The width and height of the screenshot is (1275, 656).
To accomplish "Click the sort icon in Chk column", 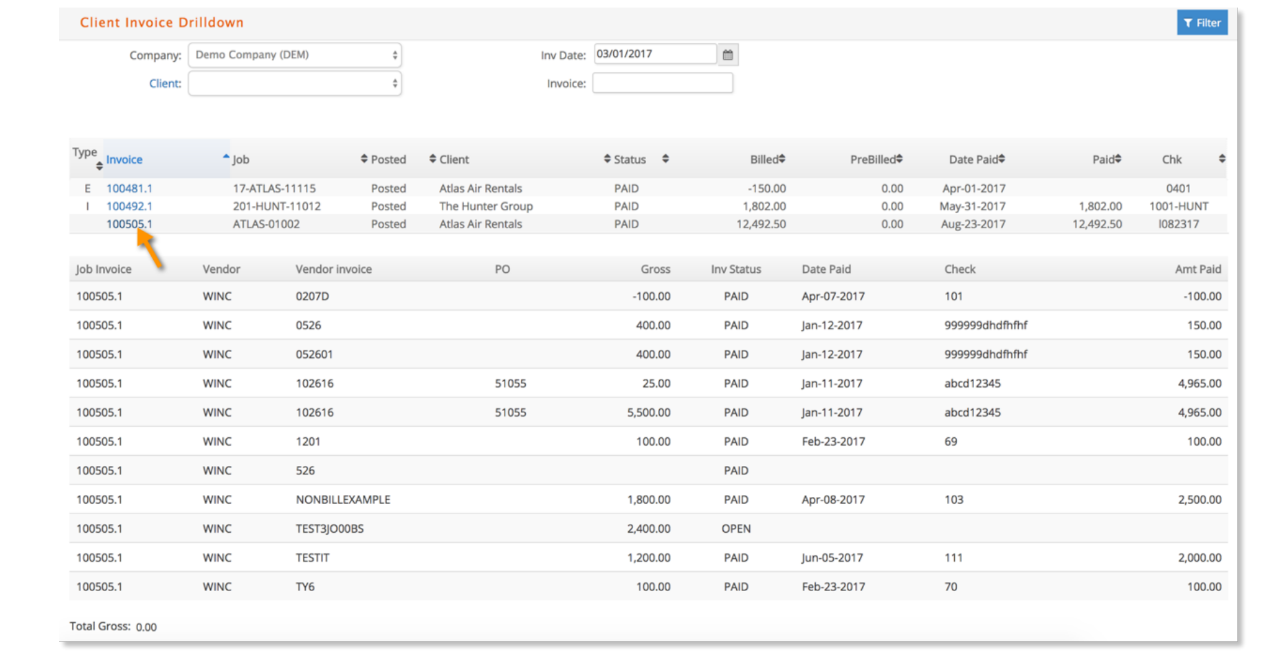I will point(1222,159).
